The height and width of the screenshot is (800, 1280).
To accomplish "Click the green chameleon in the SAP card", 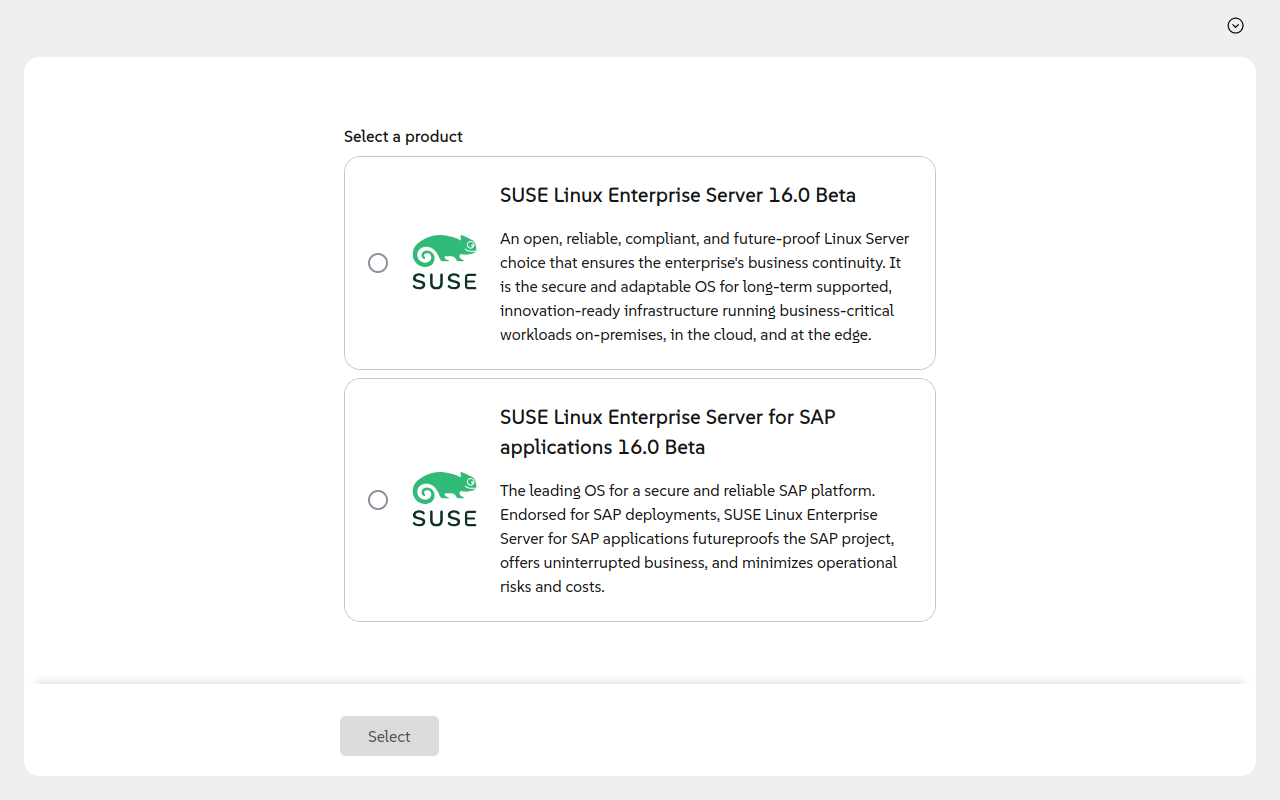I will 444,487.
